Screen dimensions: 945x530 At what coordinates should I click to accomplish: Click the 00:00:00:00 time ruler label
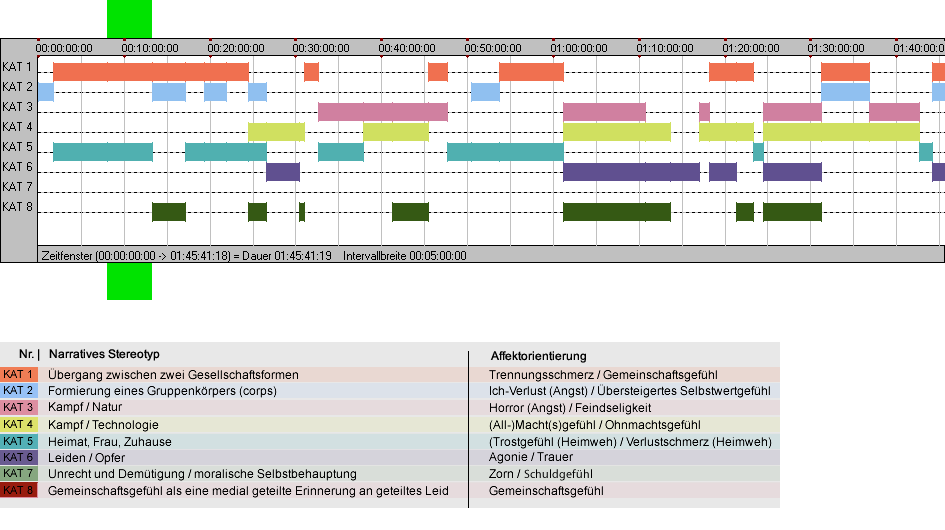click(x=64, y=48)
